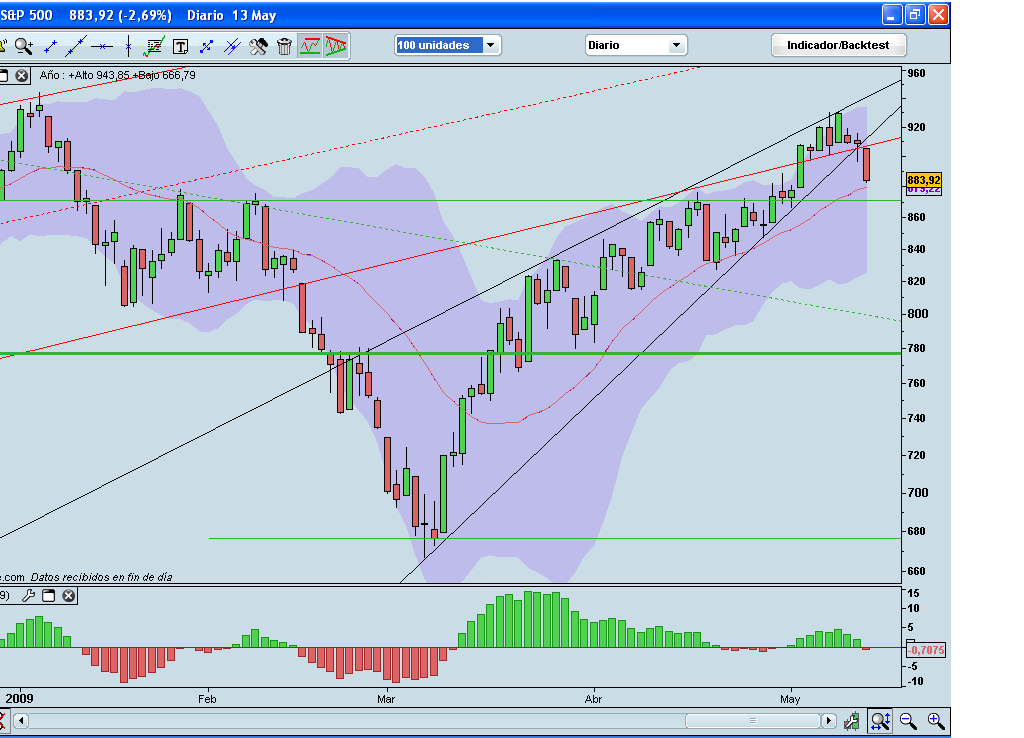Click the Feb date axis label
The width and height of the screenshot is (1024, 738).
click(207, 699)
